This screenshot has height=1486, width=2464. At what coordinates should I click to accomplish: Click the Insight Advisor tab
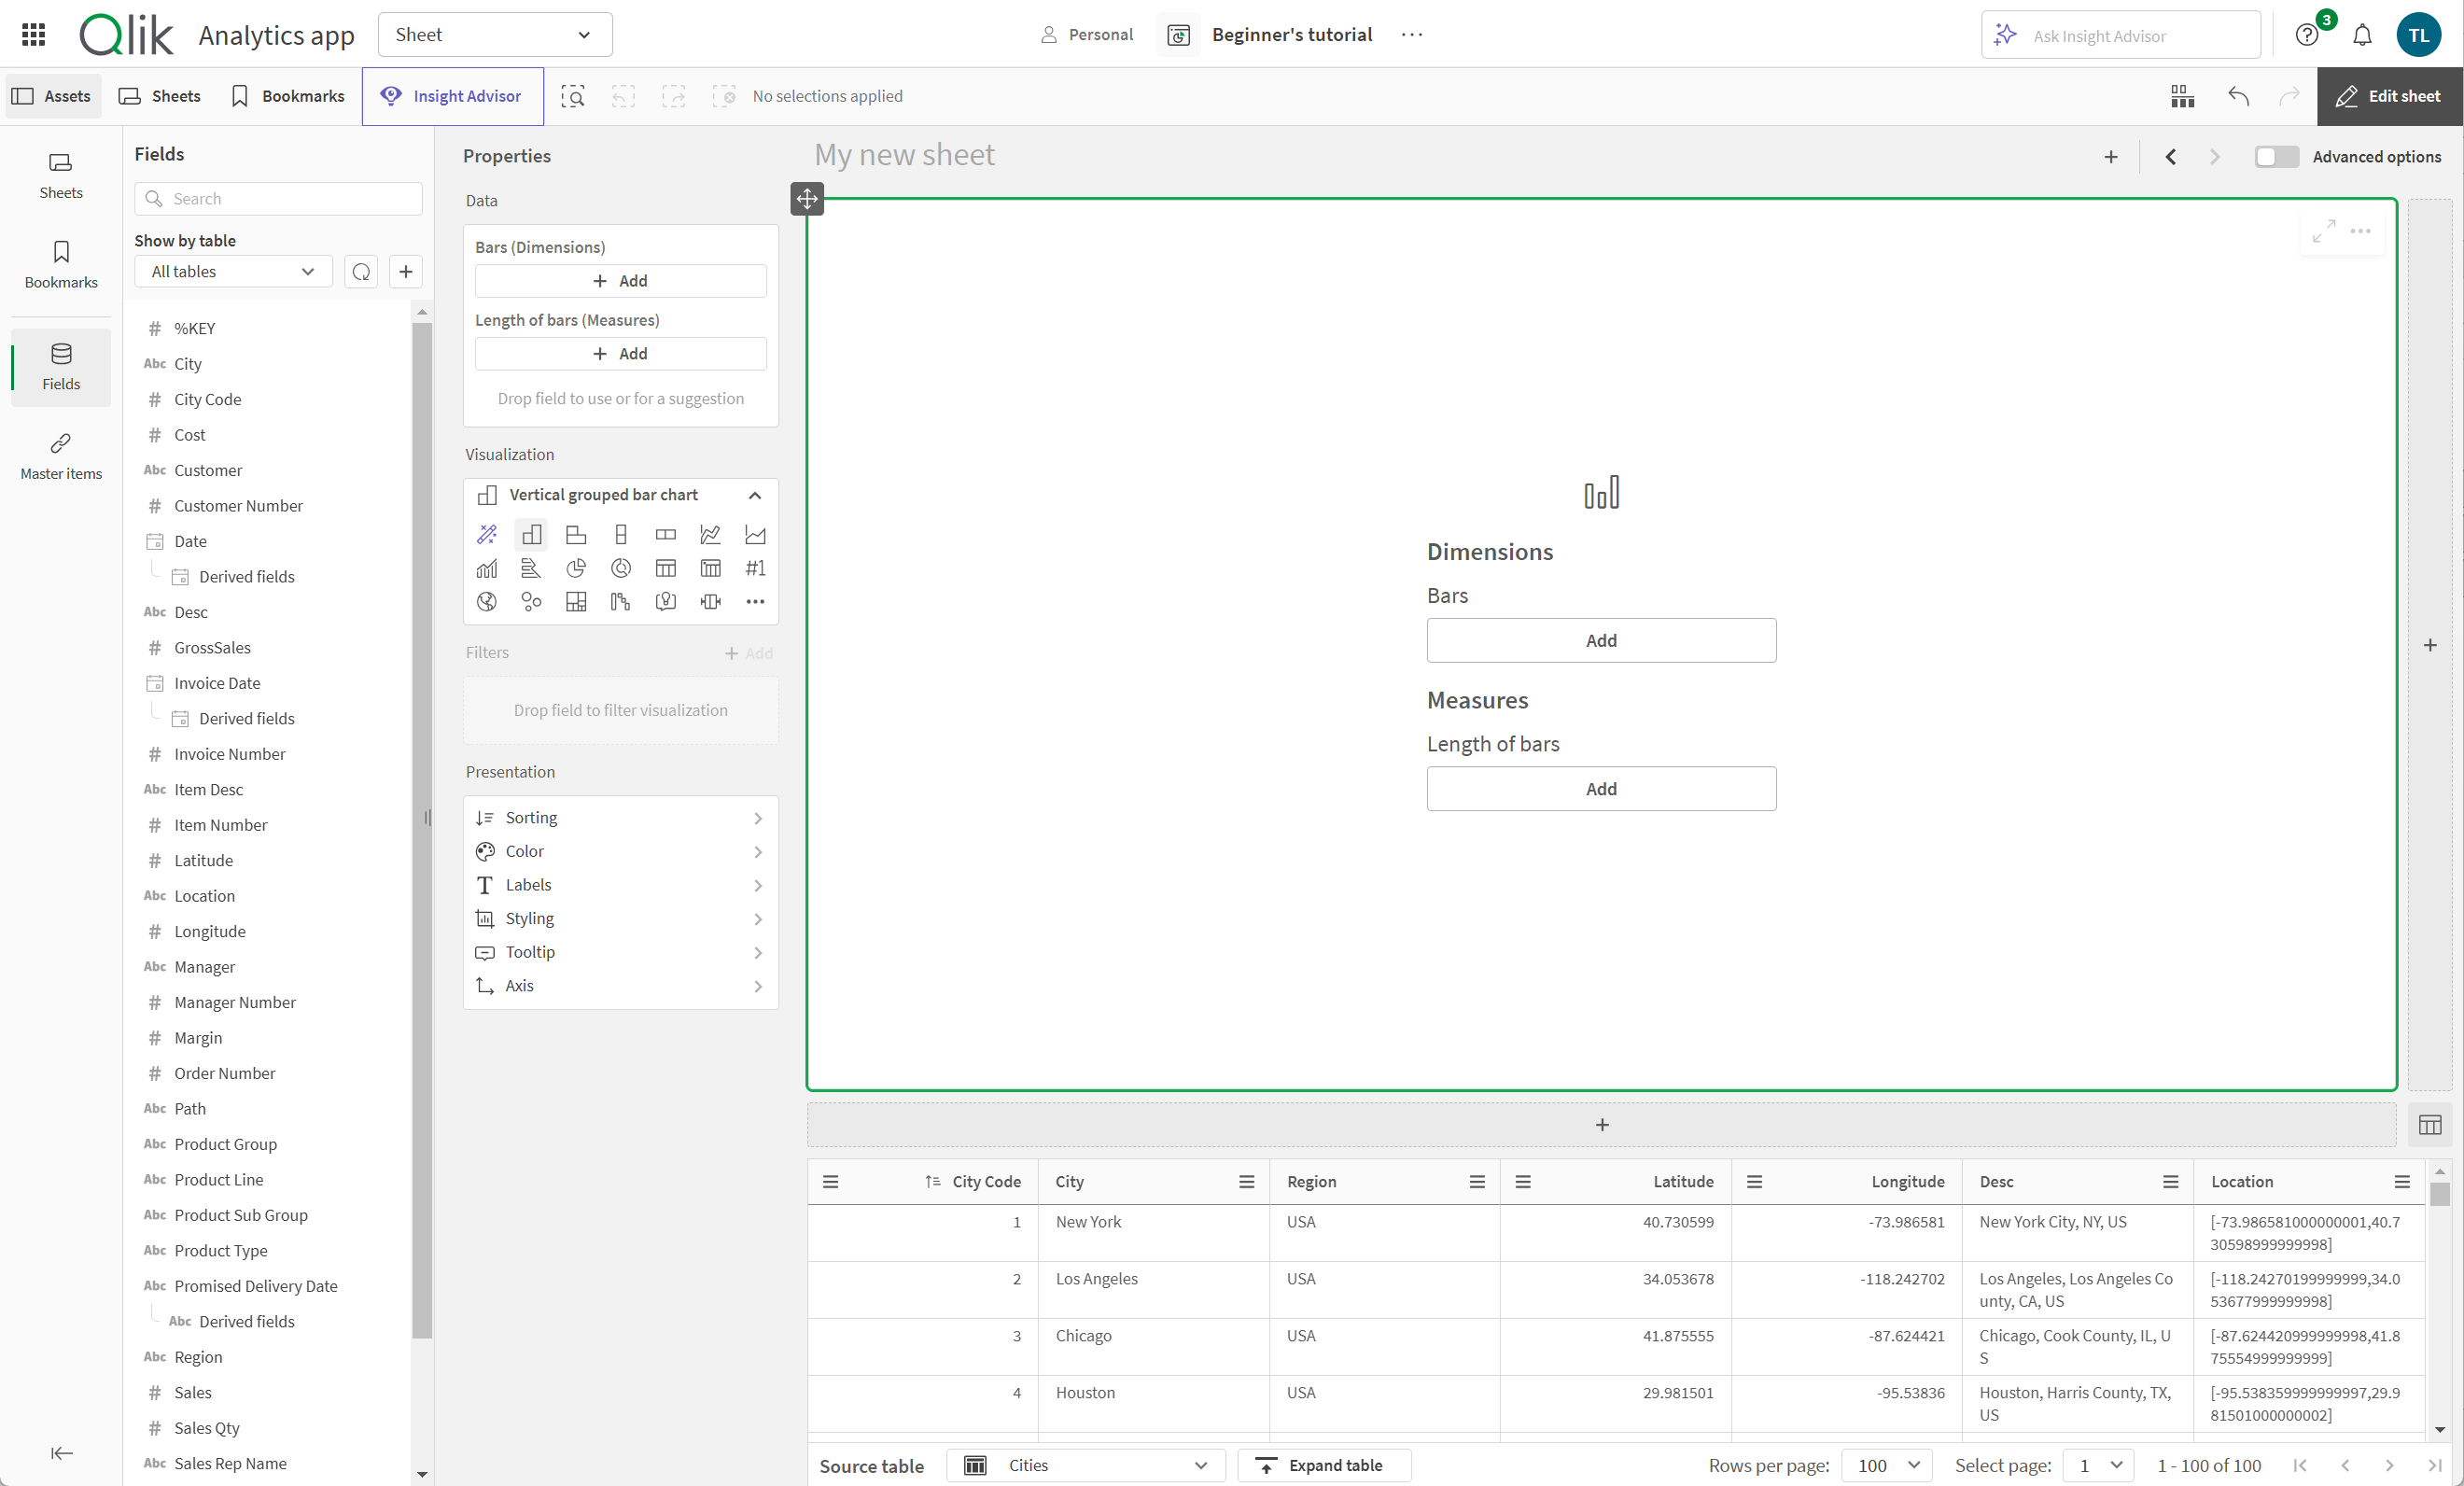coord(453,95)
